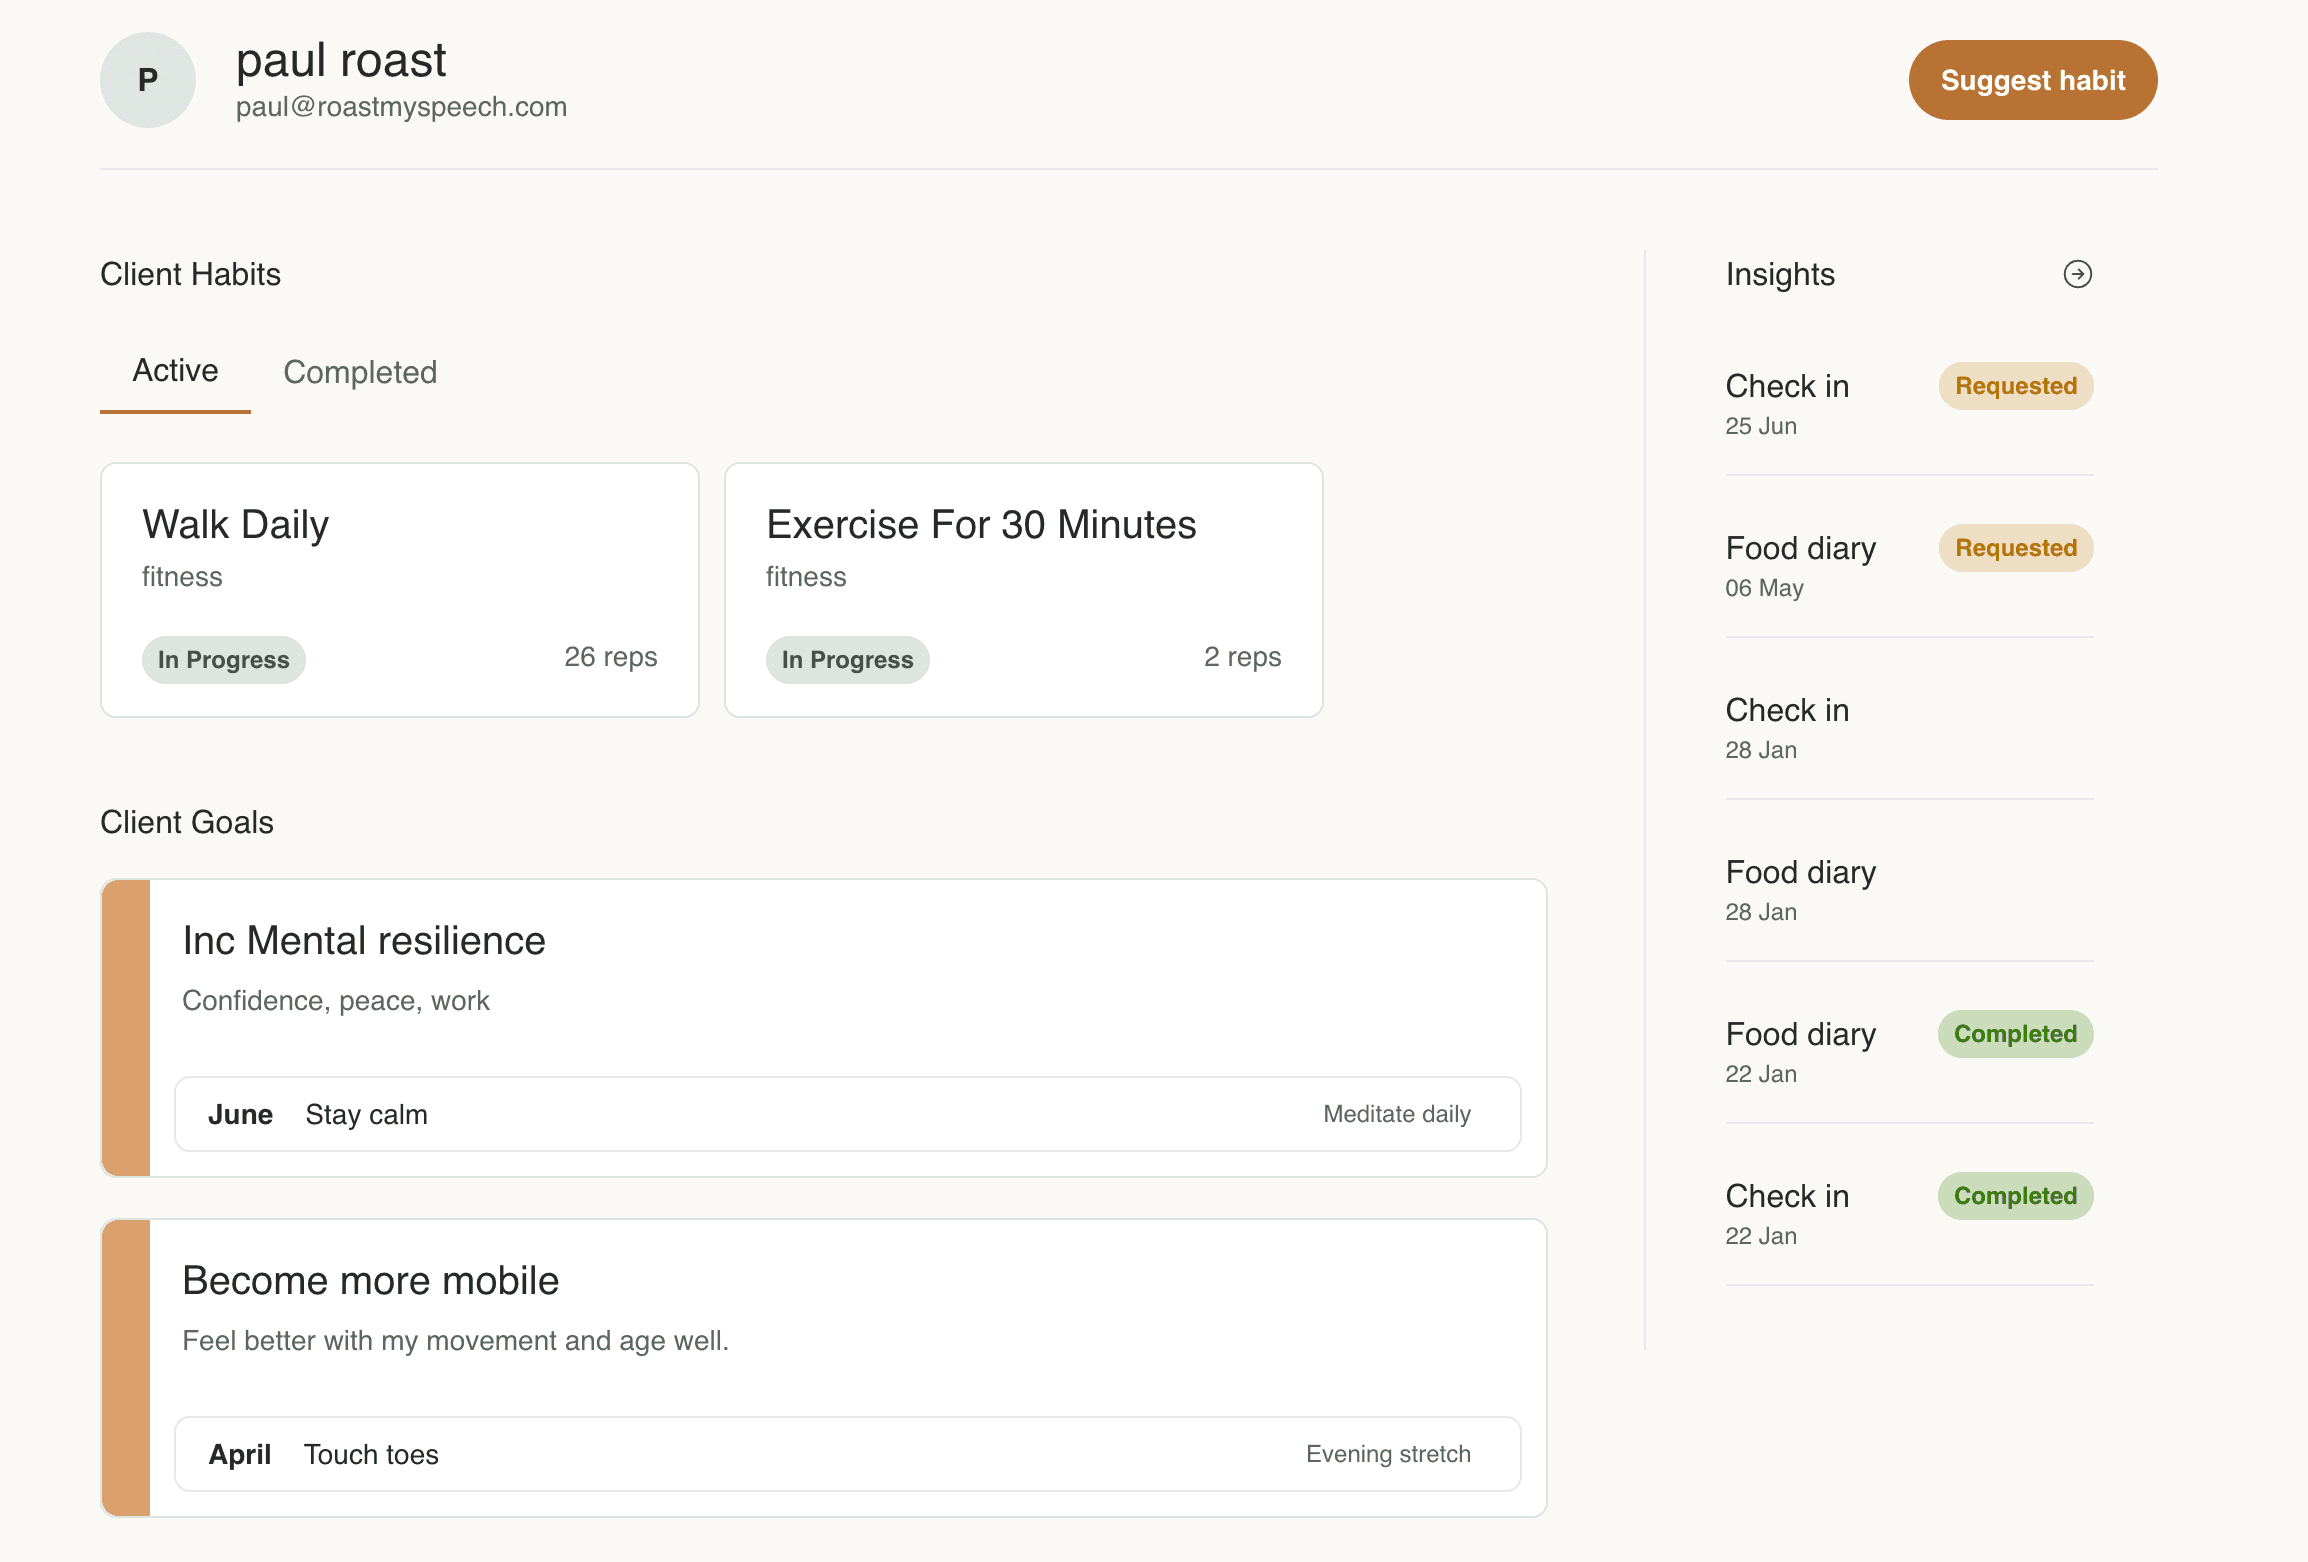Click the paul@roastmyspeech.com email address
2308x1562 pixels.
point(401,107)
